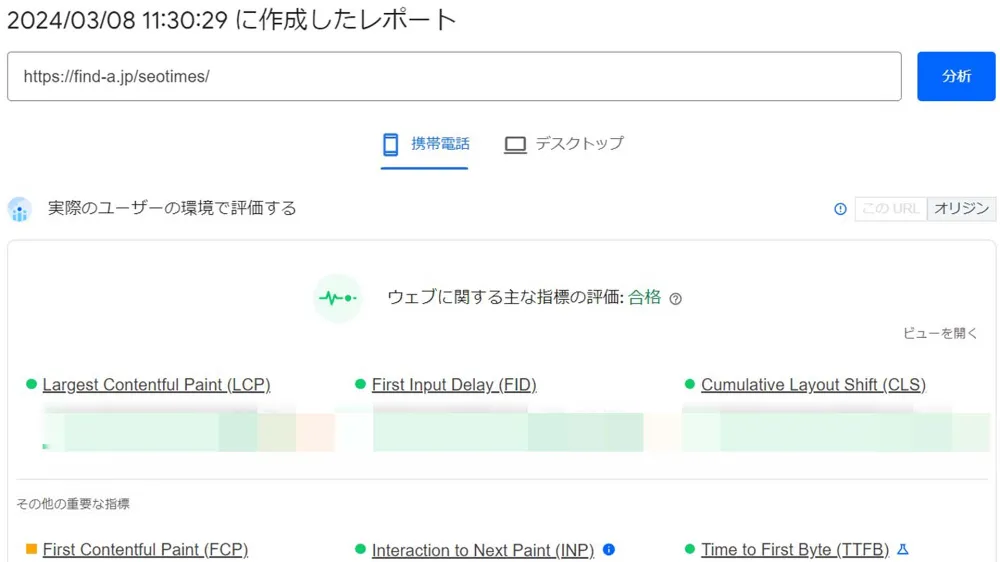Click the FID distribution bar
This screenshot has height=562, width=1000.
pyautogui.click(x=508, y=432)
